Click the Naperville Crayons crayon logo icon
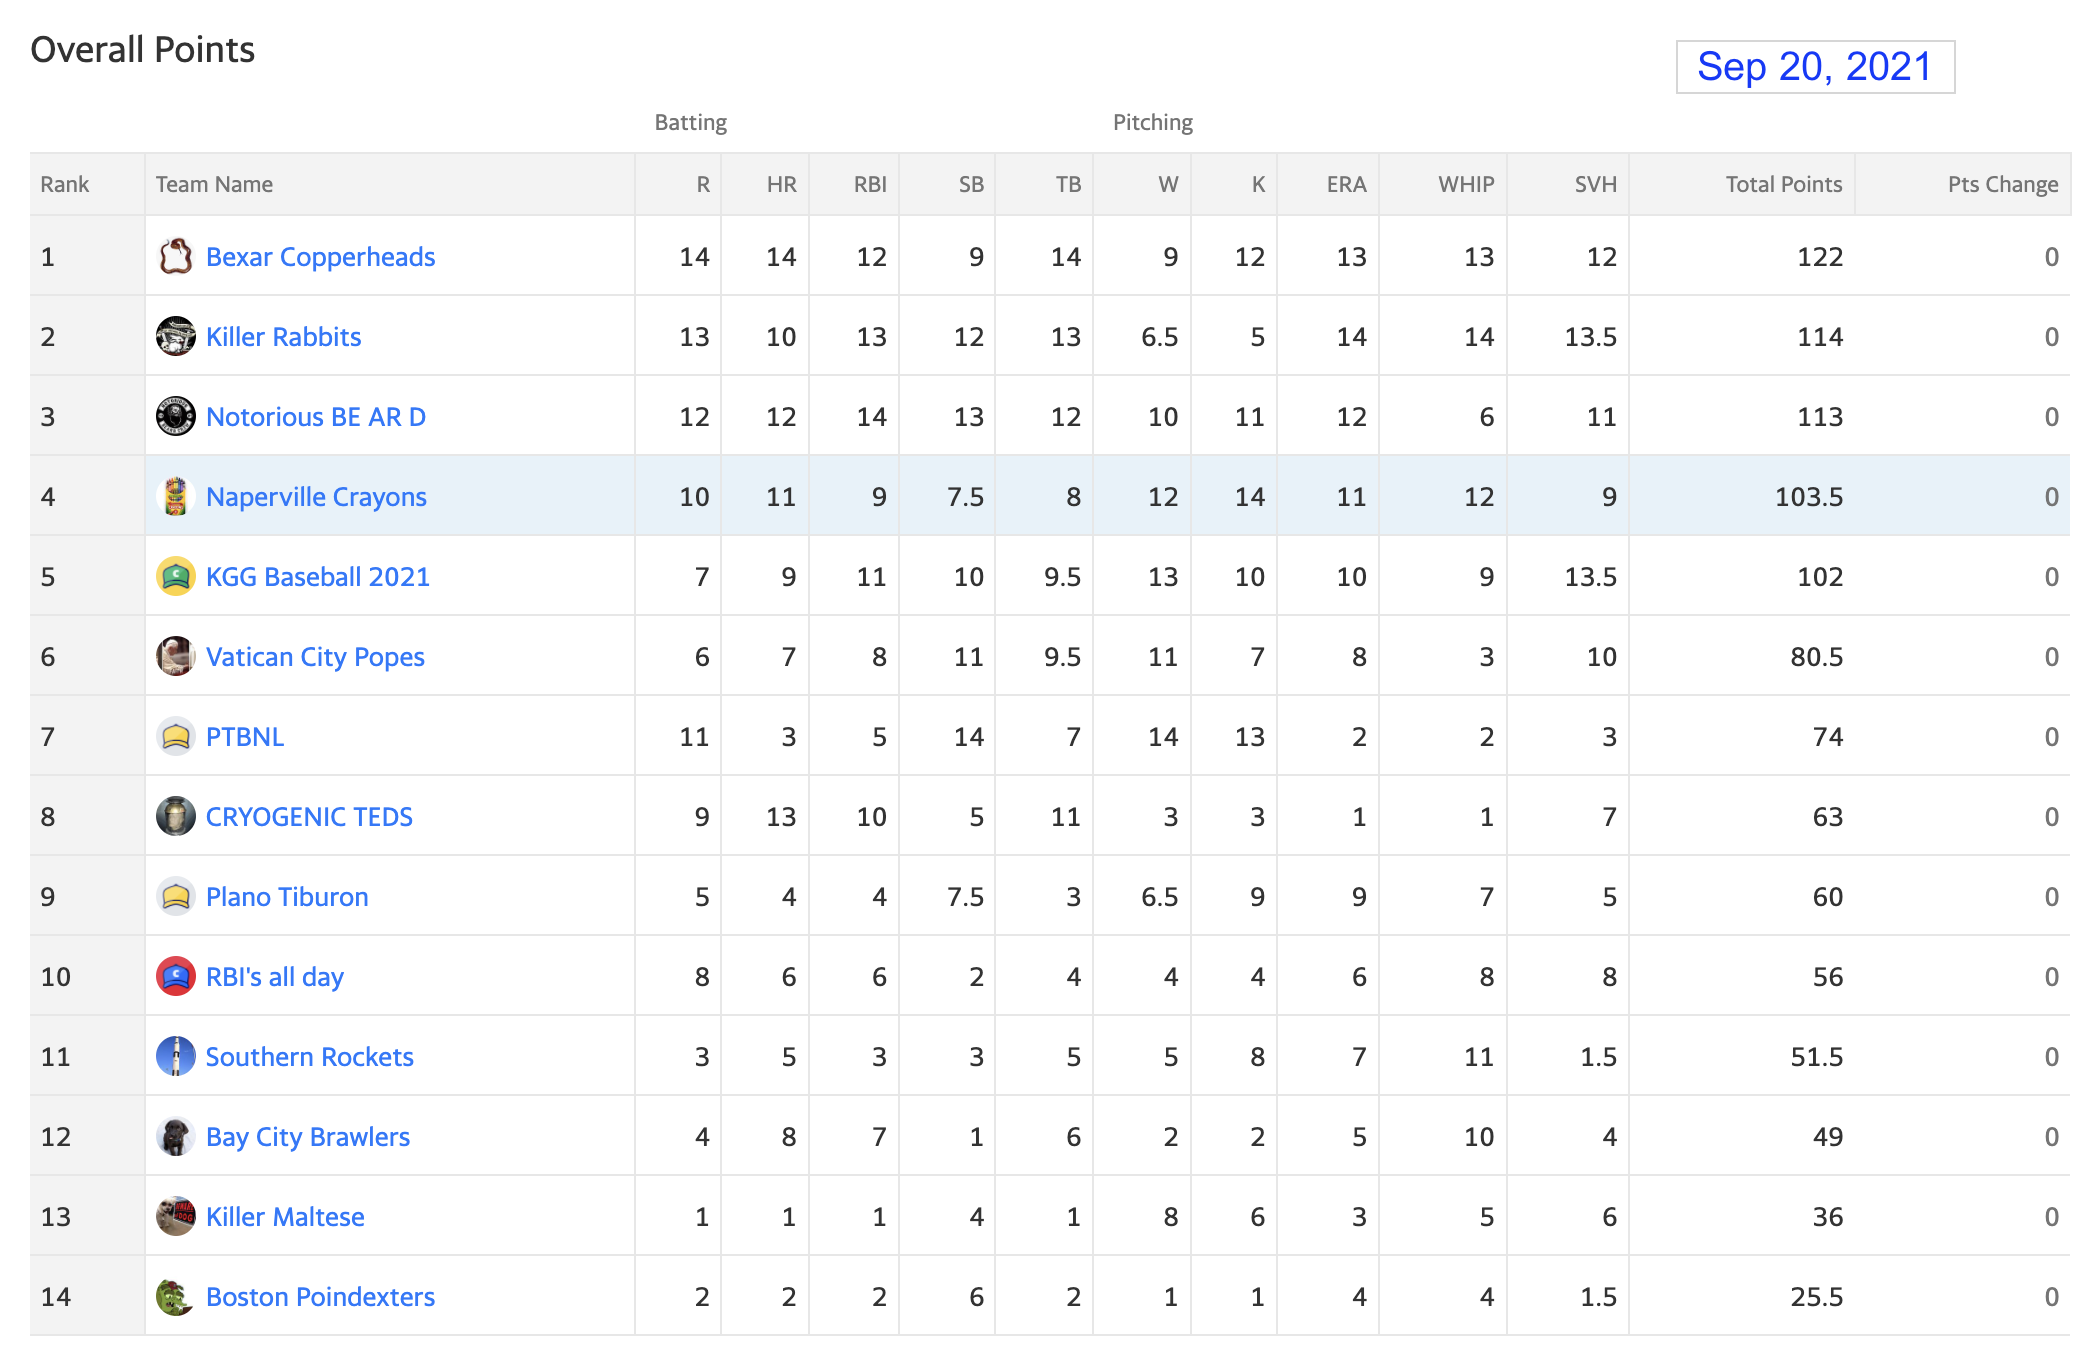 [175, 496]
